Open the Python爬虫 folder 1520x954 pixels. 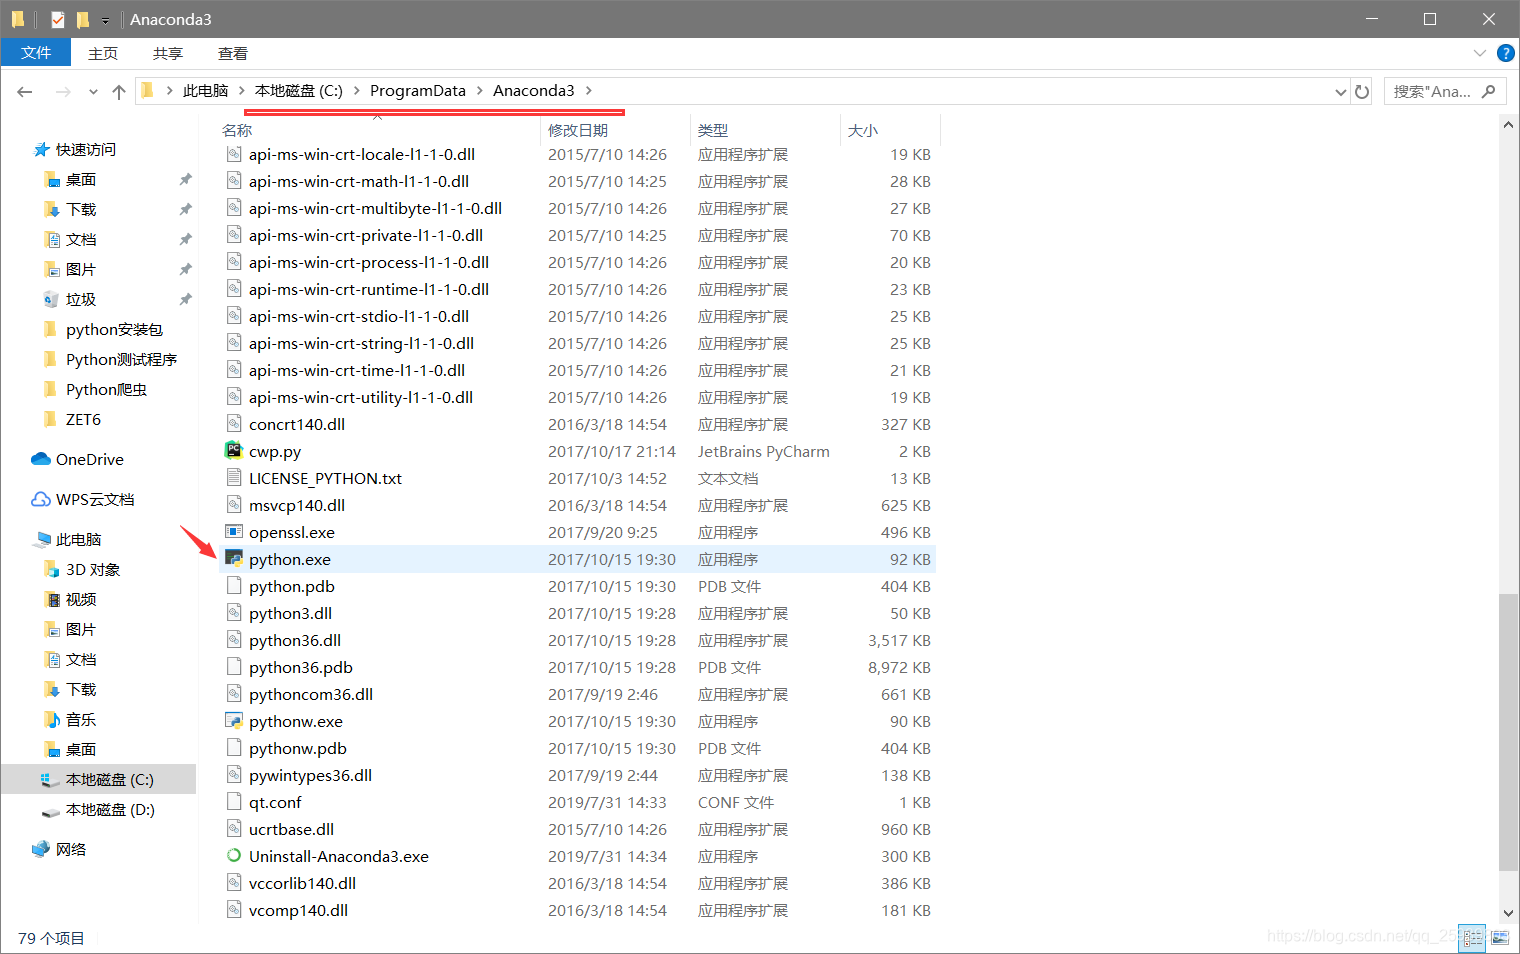pos(105,390)
